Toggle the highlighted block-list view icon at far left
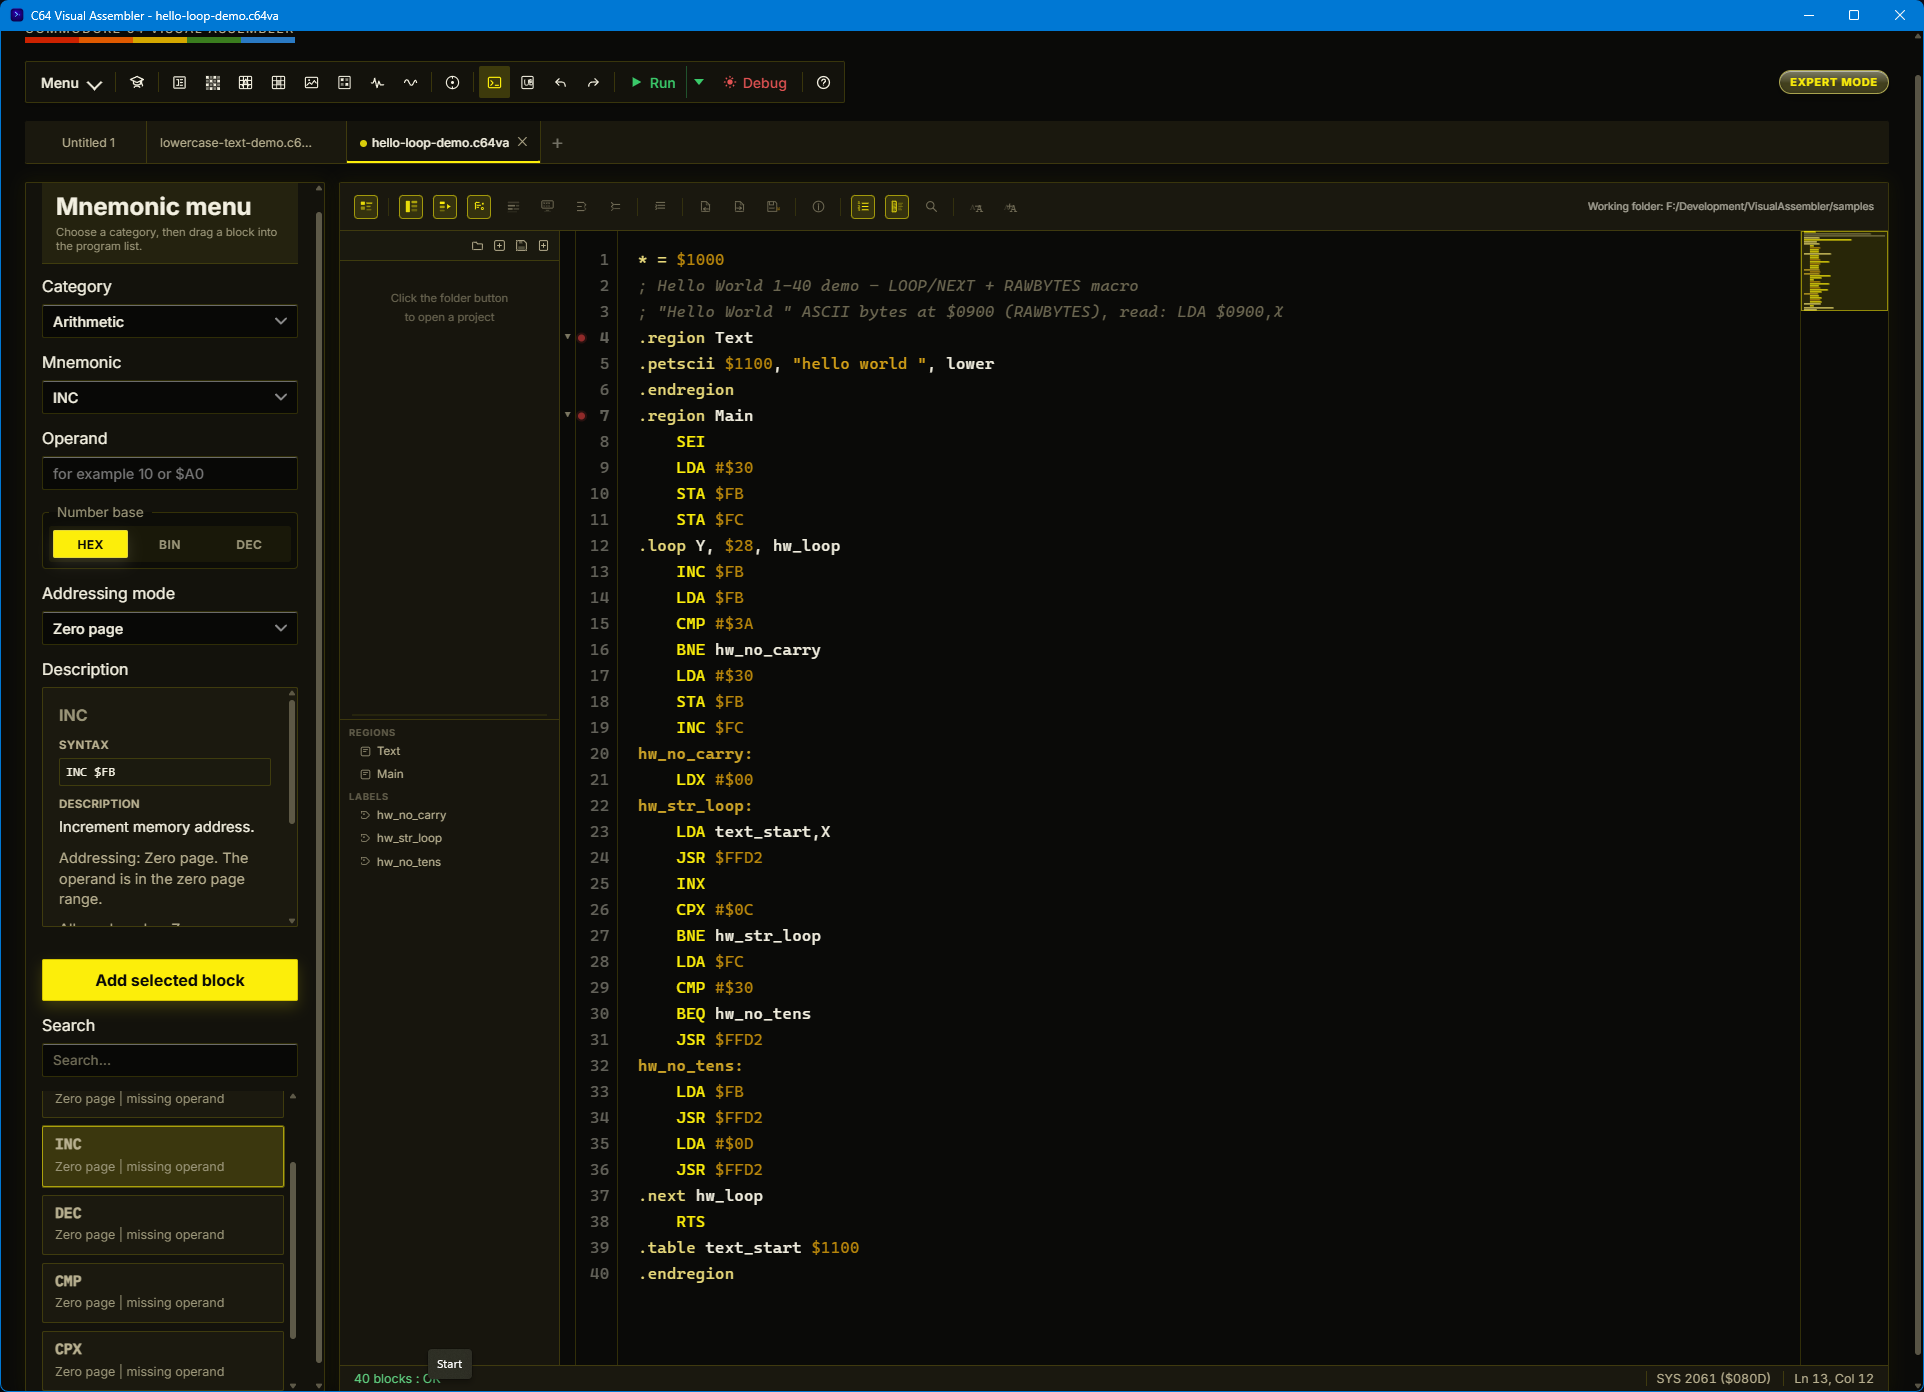The width and height of the screenshot is (1924, 1392). click(366, 207)
